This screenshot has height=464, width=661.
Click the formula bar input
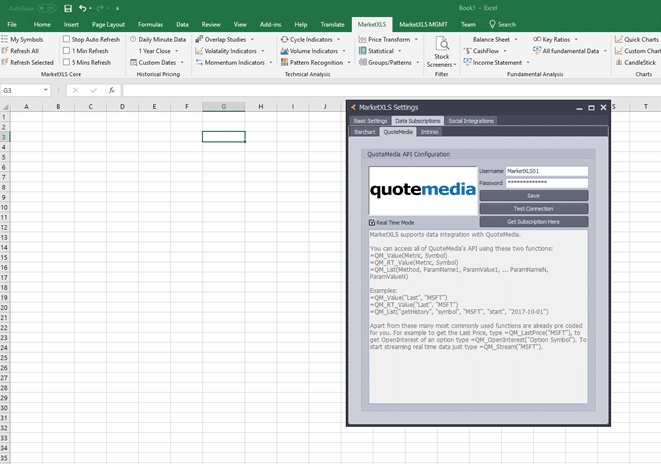(x=391, y=90)
